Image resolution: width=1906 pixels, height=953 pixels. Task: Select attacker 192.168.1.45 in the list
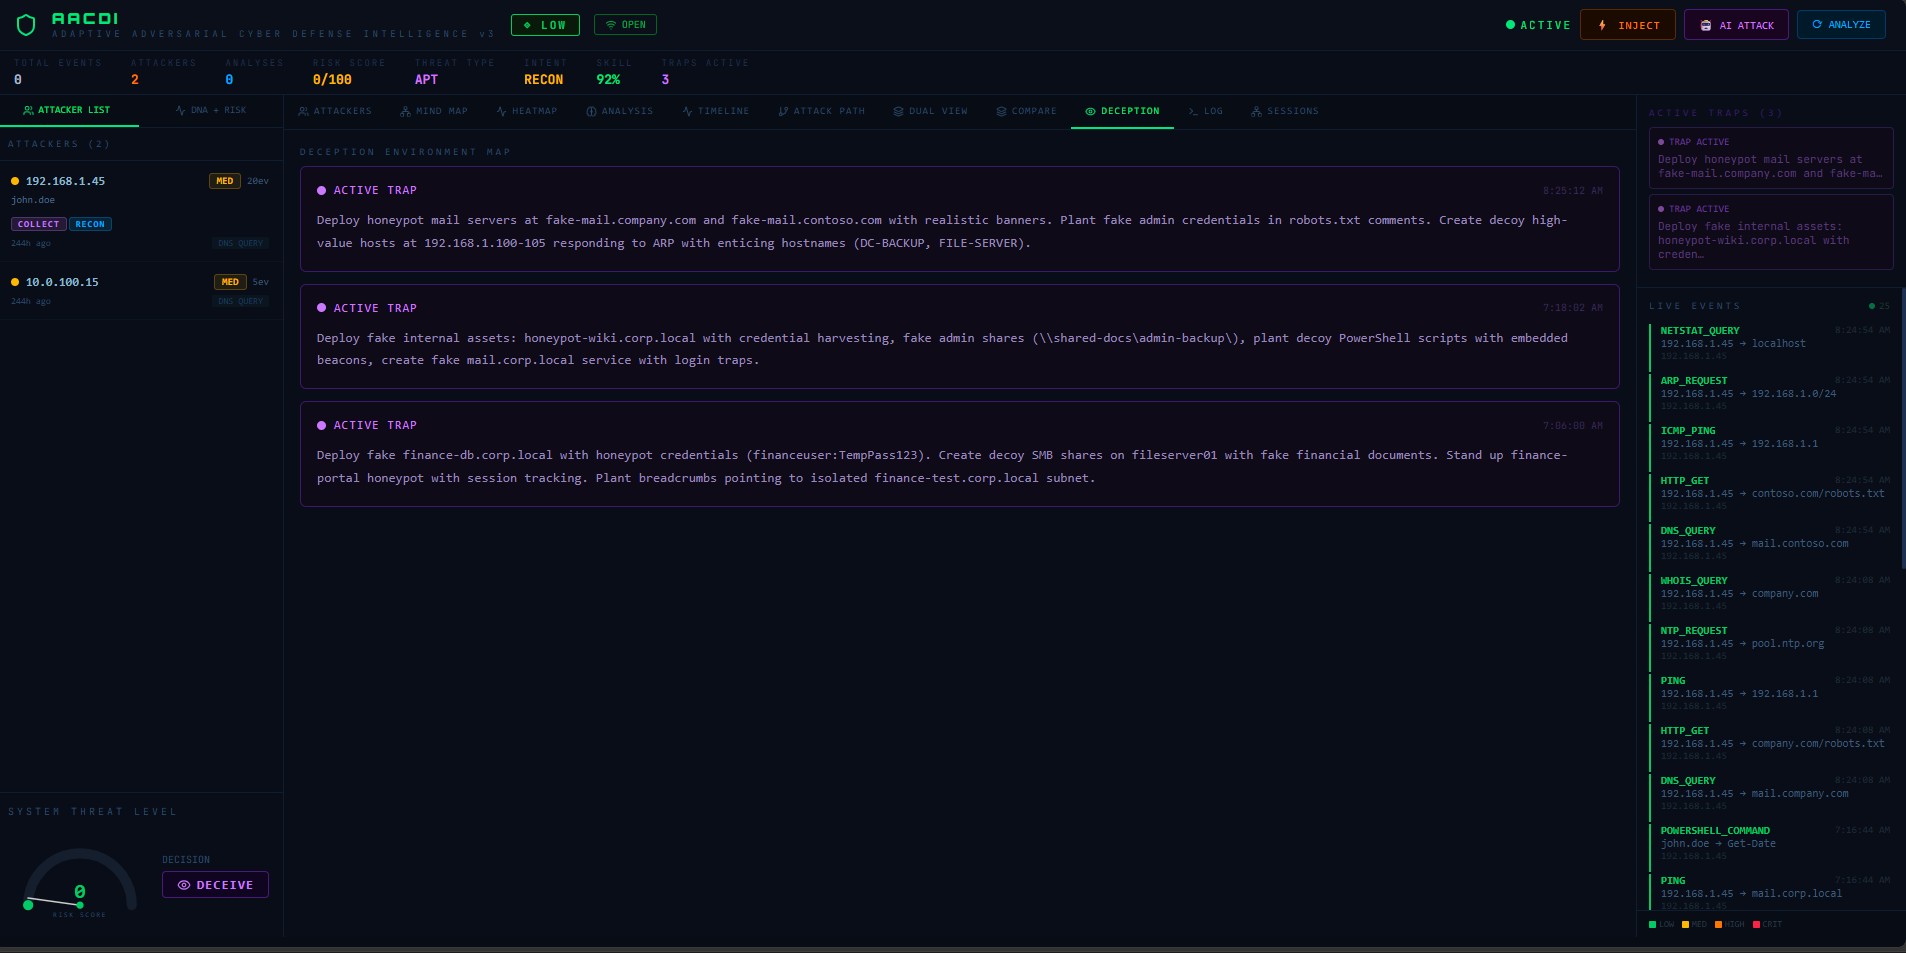pyautogui.click(x=141, y=211)
